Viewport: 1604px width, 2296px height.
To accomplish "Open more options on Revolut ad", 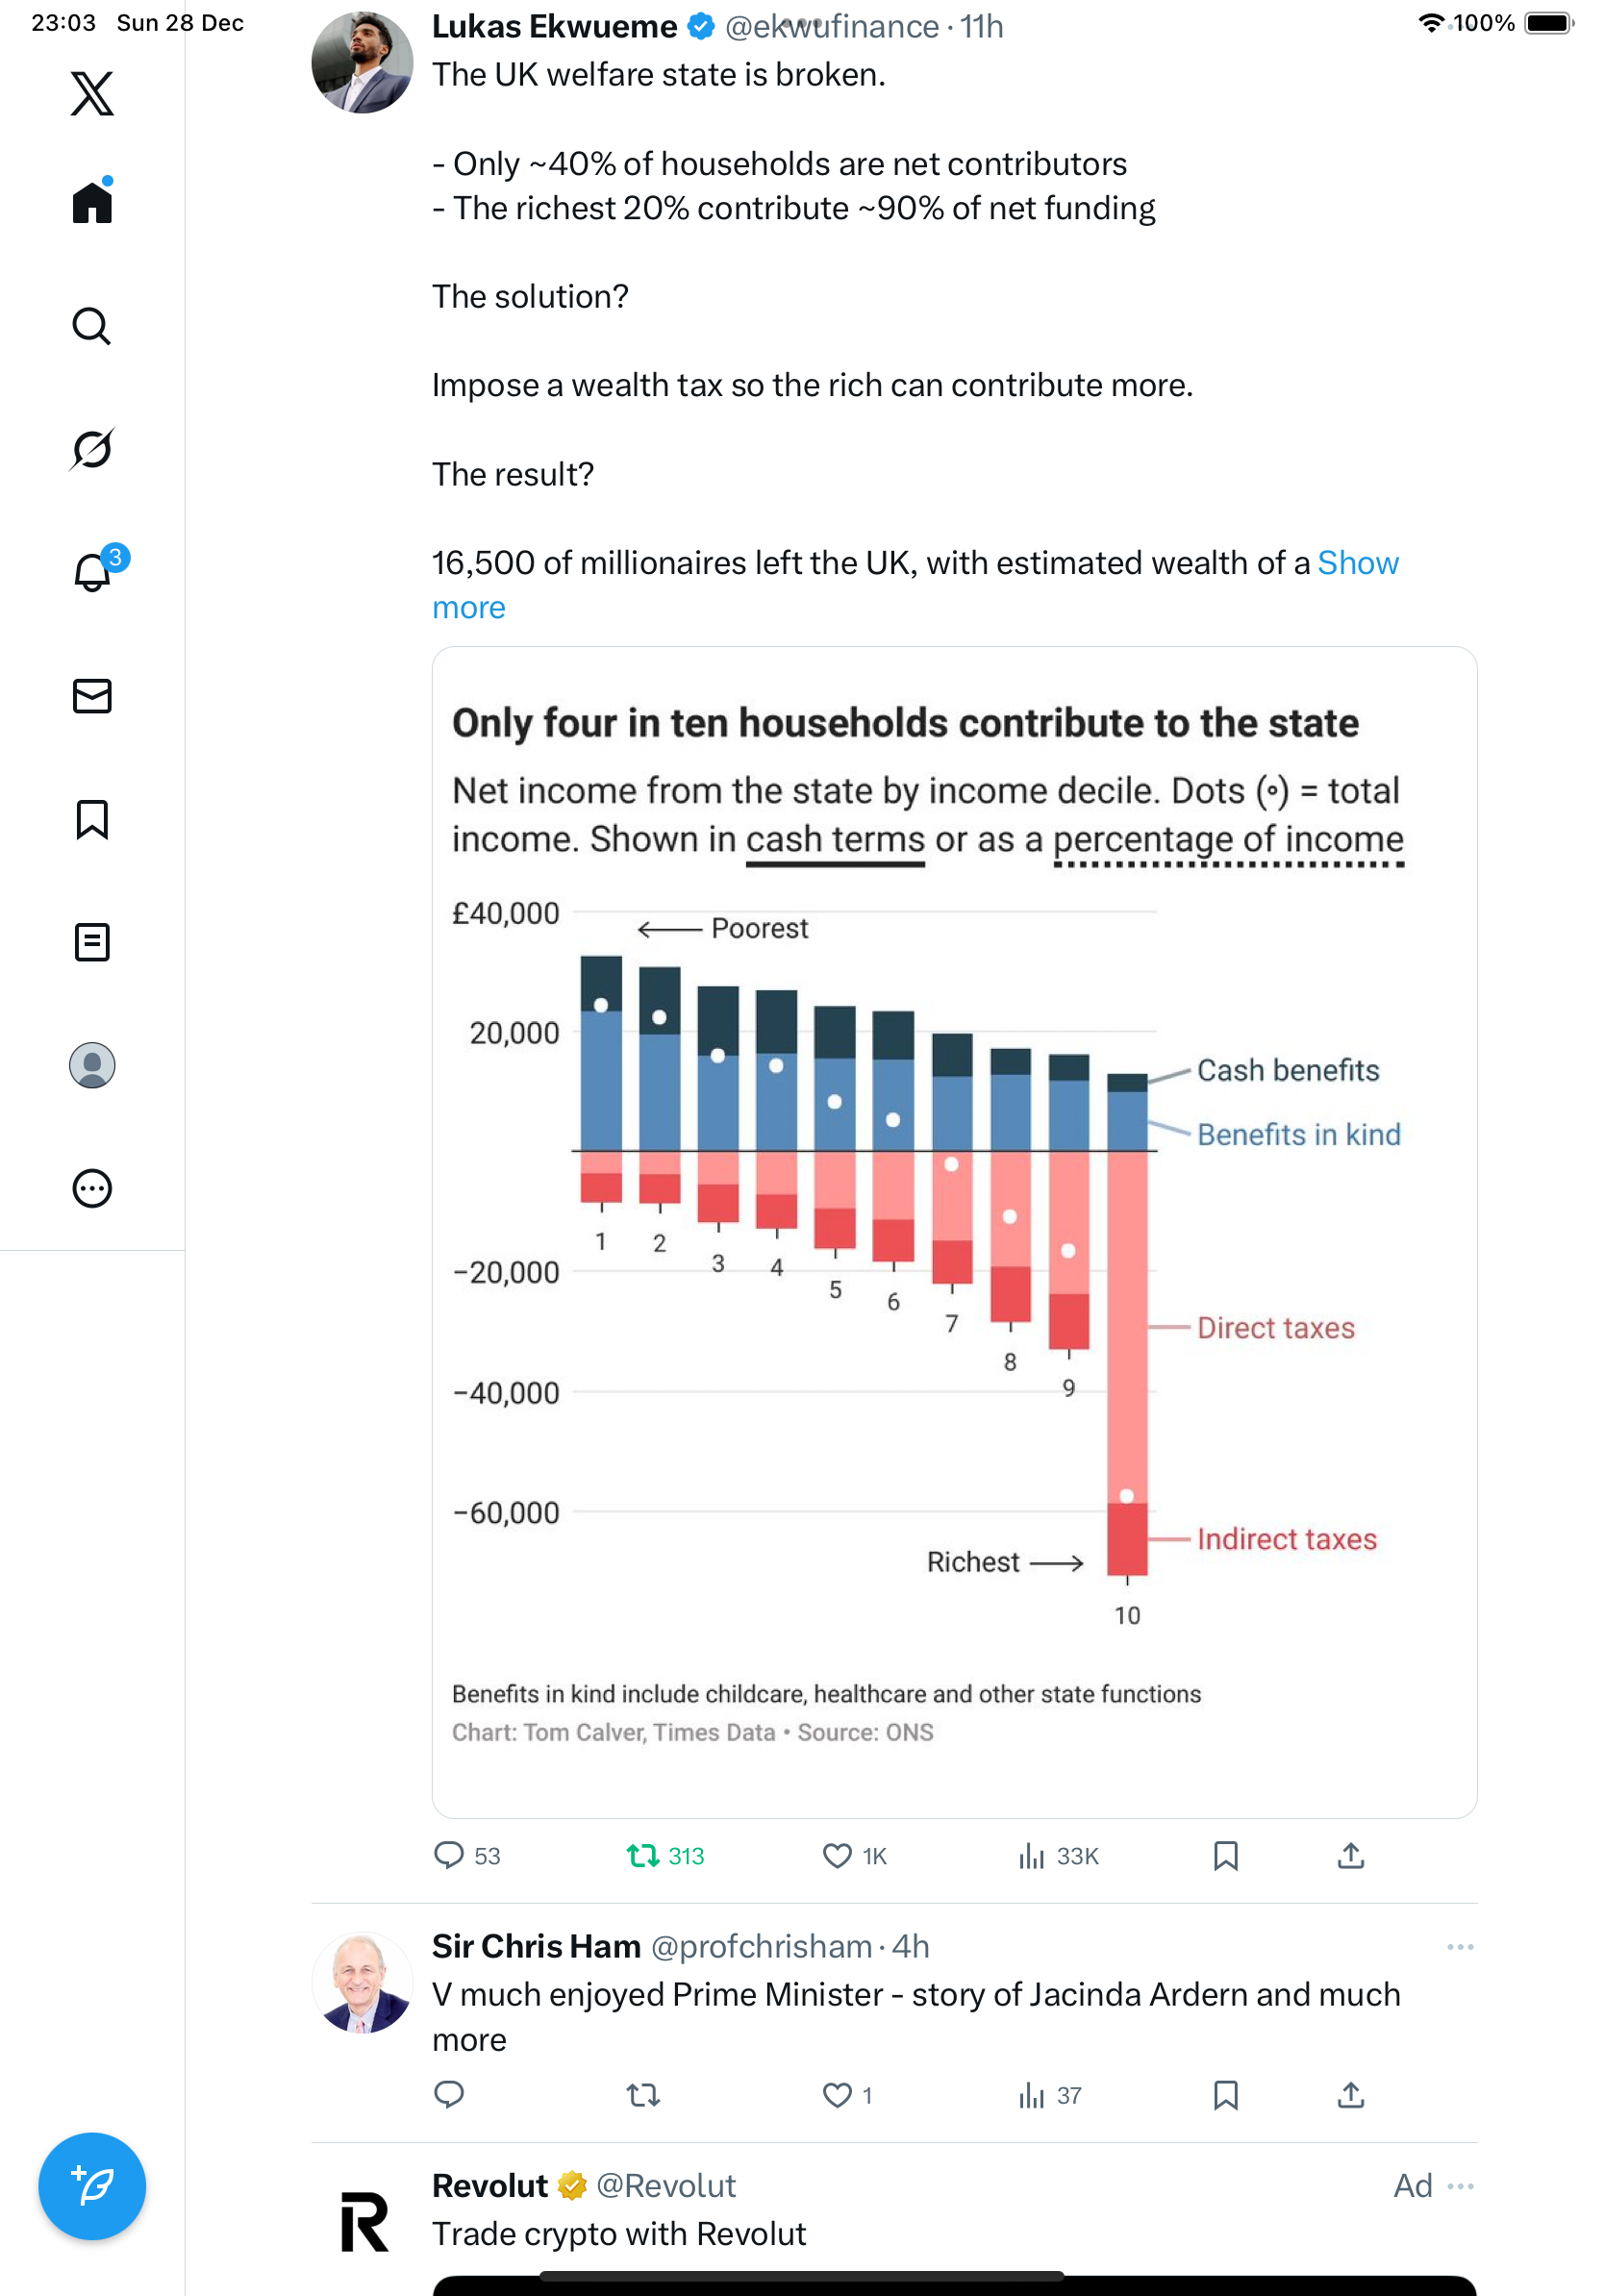I will pos(1460,2186).
